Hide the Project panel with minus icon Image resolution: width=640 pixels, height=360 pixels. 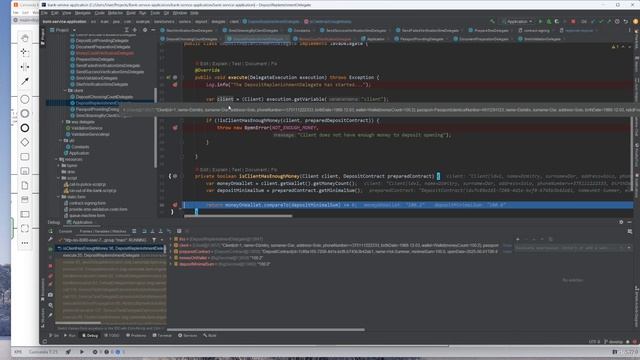(153, 30)
